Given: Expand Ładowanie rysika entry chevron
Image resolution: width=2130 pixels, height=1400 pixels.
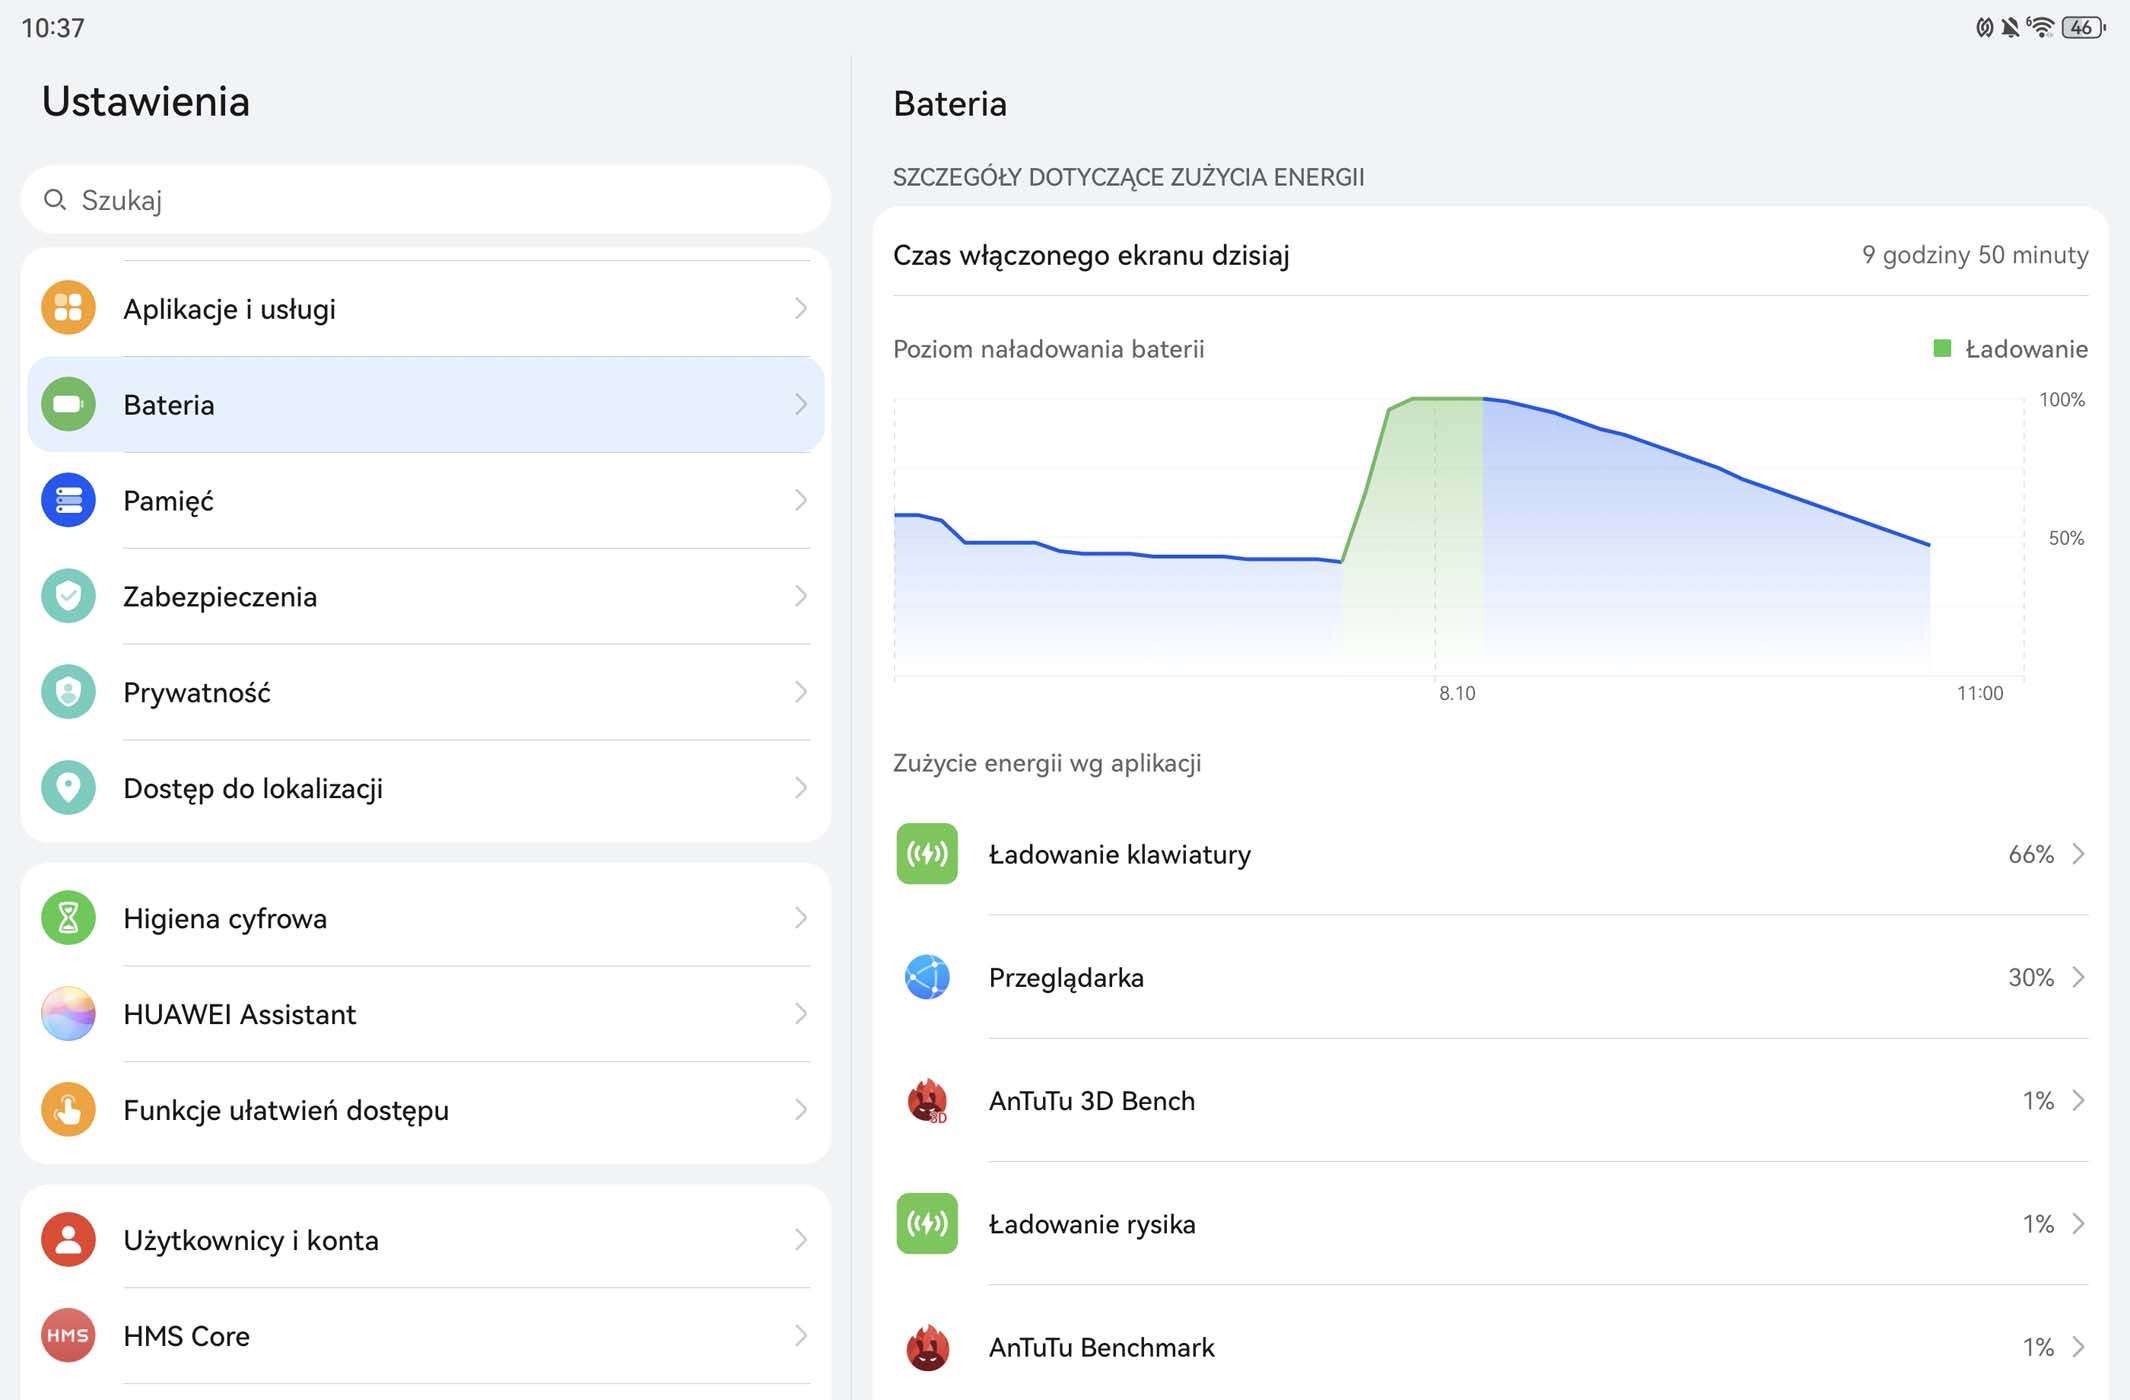Looking at the screenshot, I should tap(2078, 1224).
